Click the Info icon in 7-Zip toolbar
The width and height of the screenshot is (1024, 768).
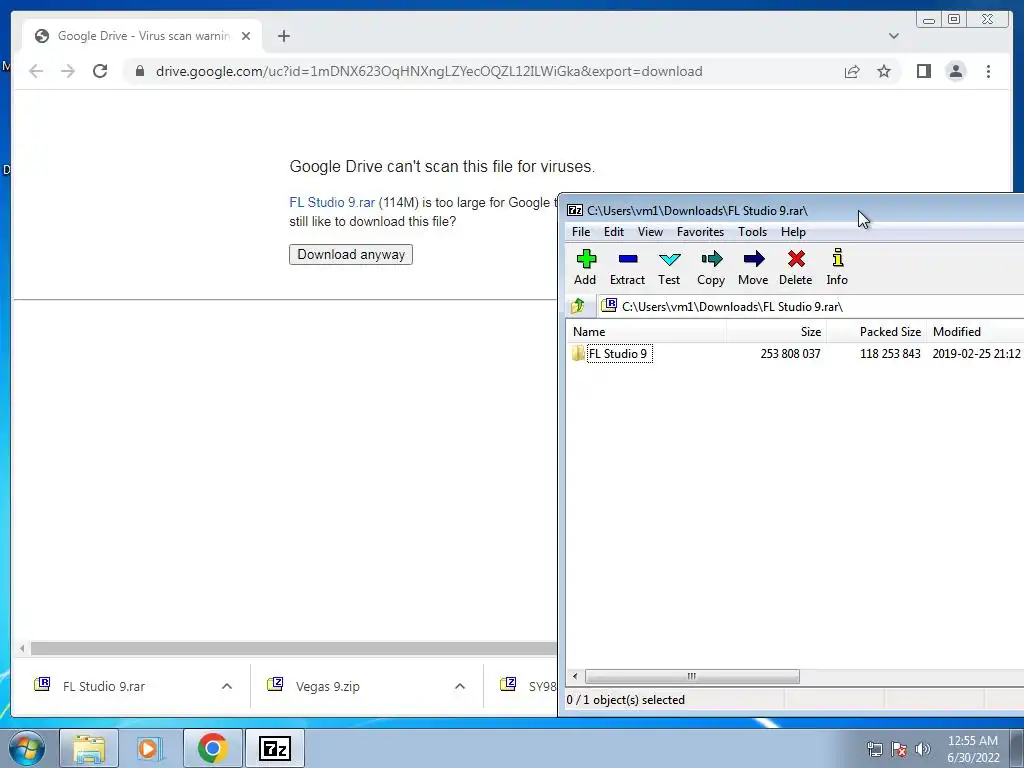click(837, 268)
